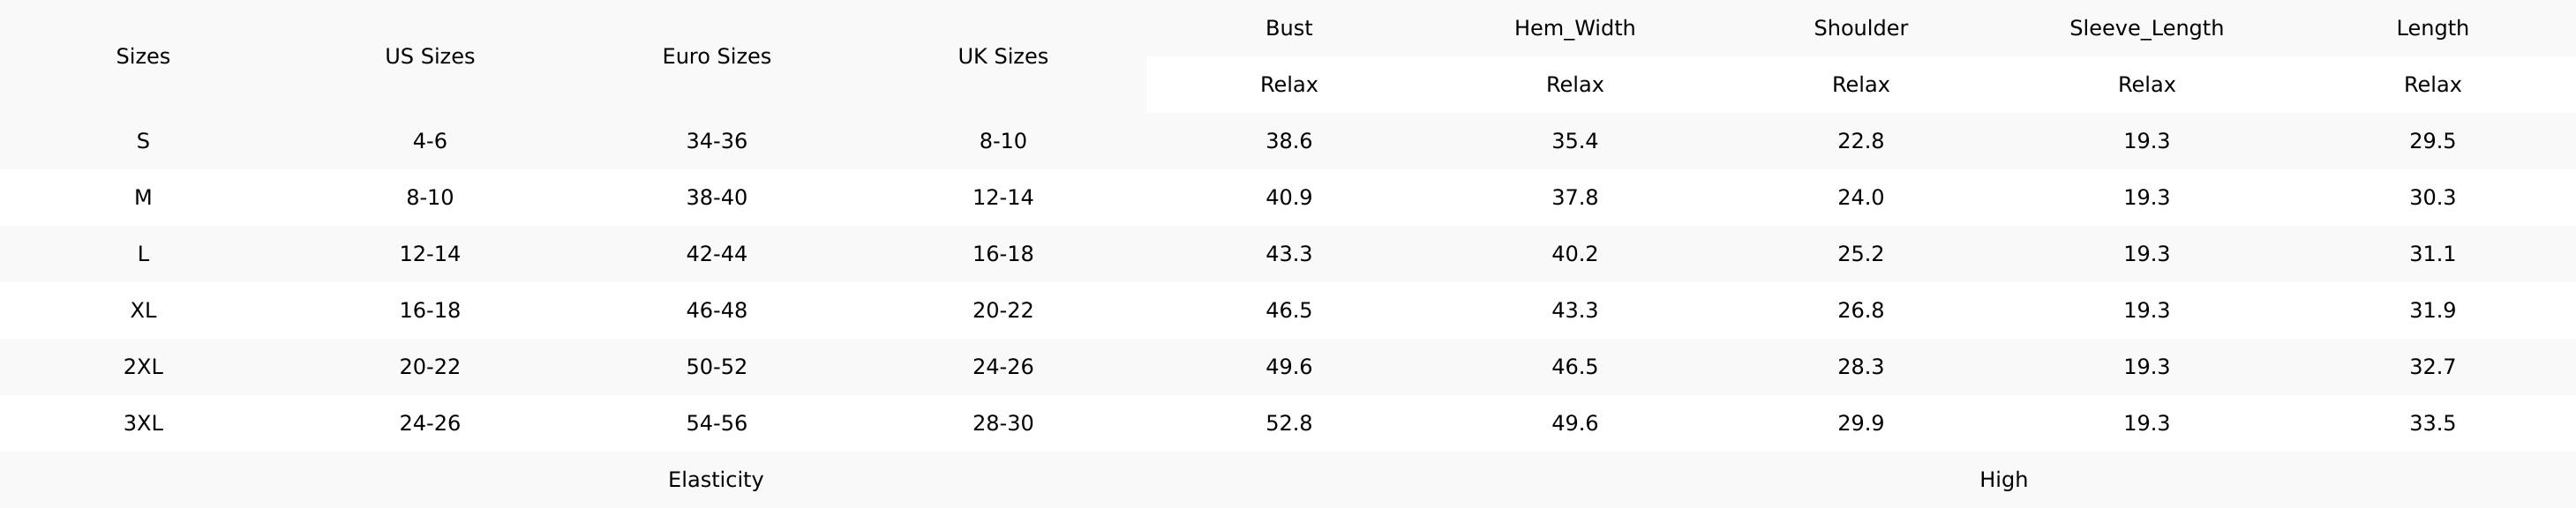Click the US Sizes column header
This screenshot has width=2576, height=508.
pos(430,56)
